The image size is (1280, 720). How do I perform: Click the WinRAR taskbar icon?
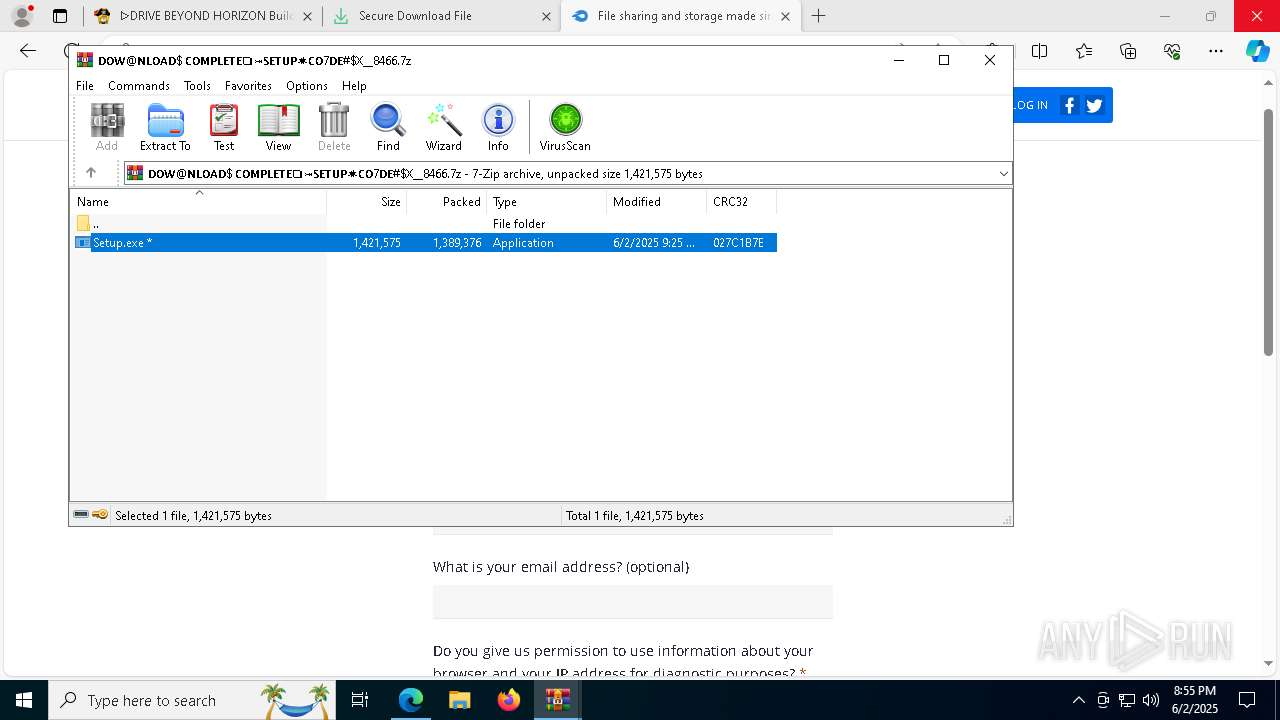(558, 700)
